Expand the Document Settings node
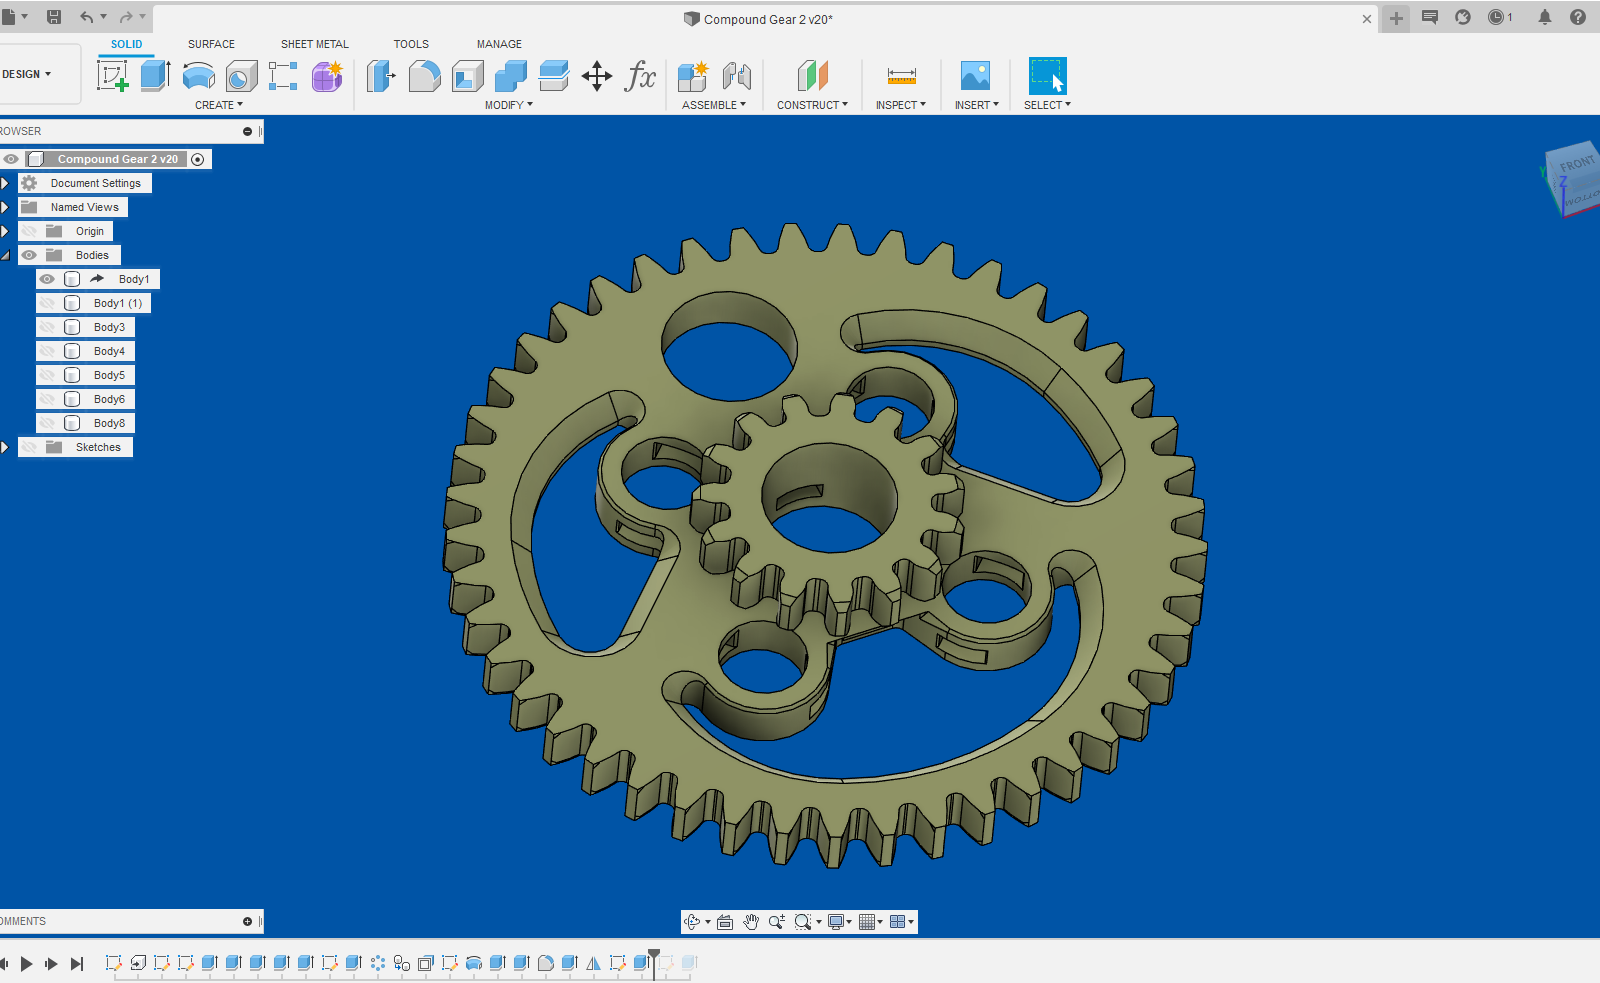Screen dimensions: 1600x983 click(5, 183)
